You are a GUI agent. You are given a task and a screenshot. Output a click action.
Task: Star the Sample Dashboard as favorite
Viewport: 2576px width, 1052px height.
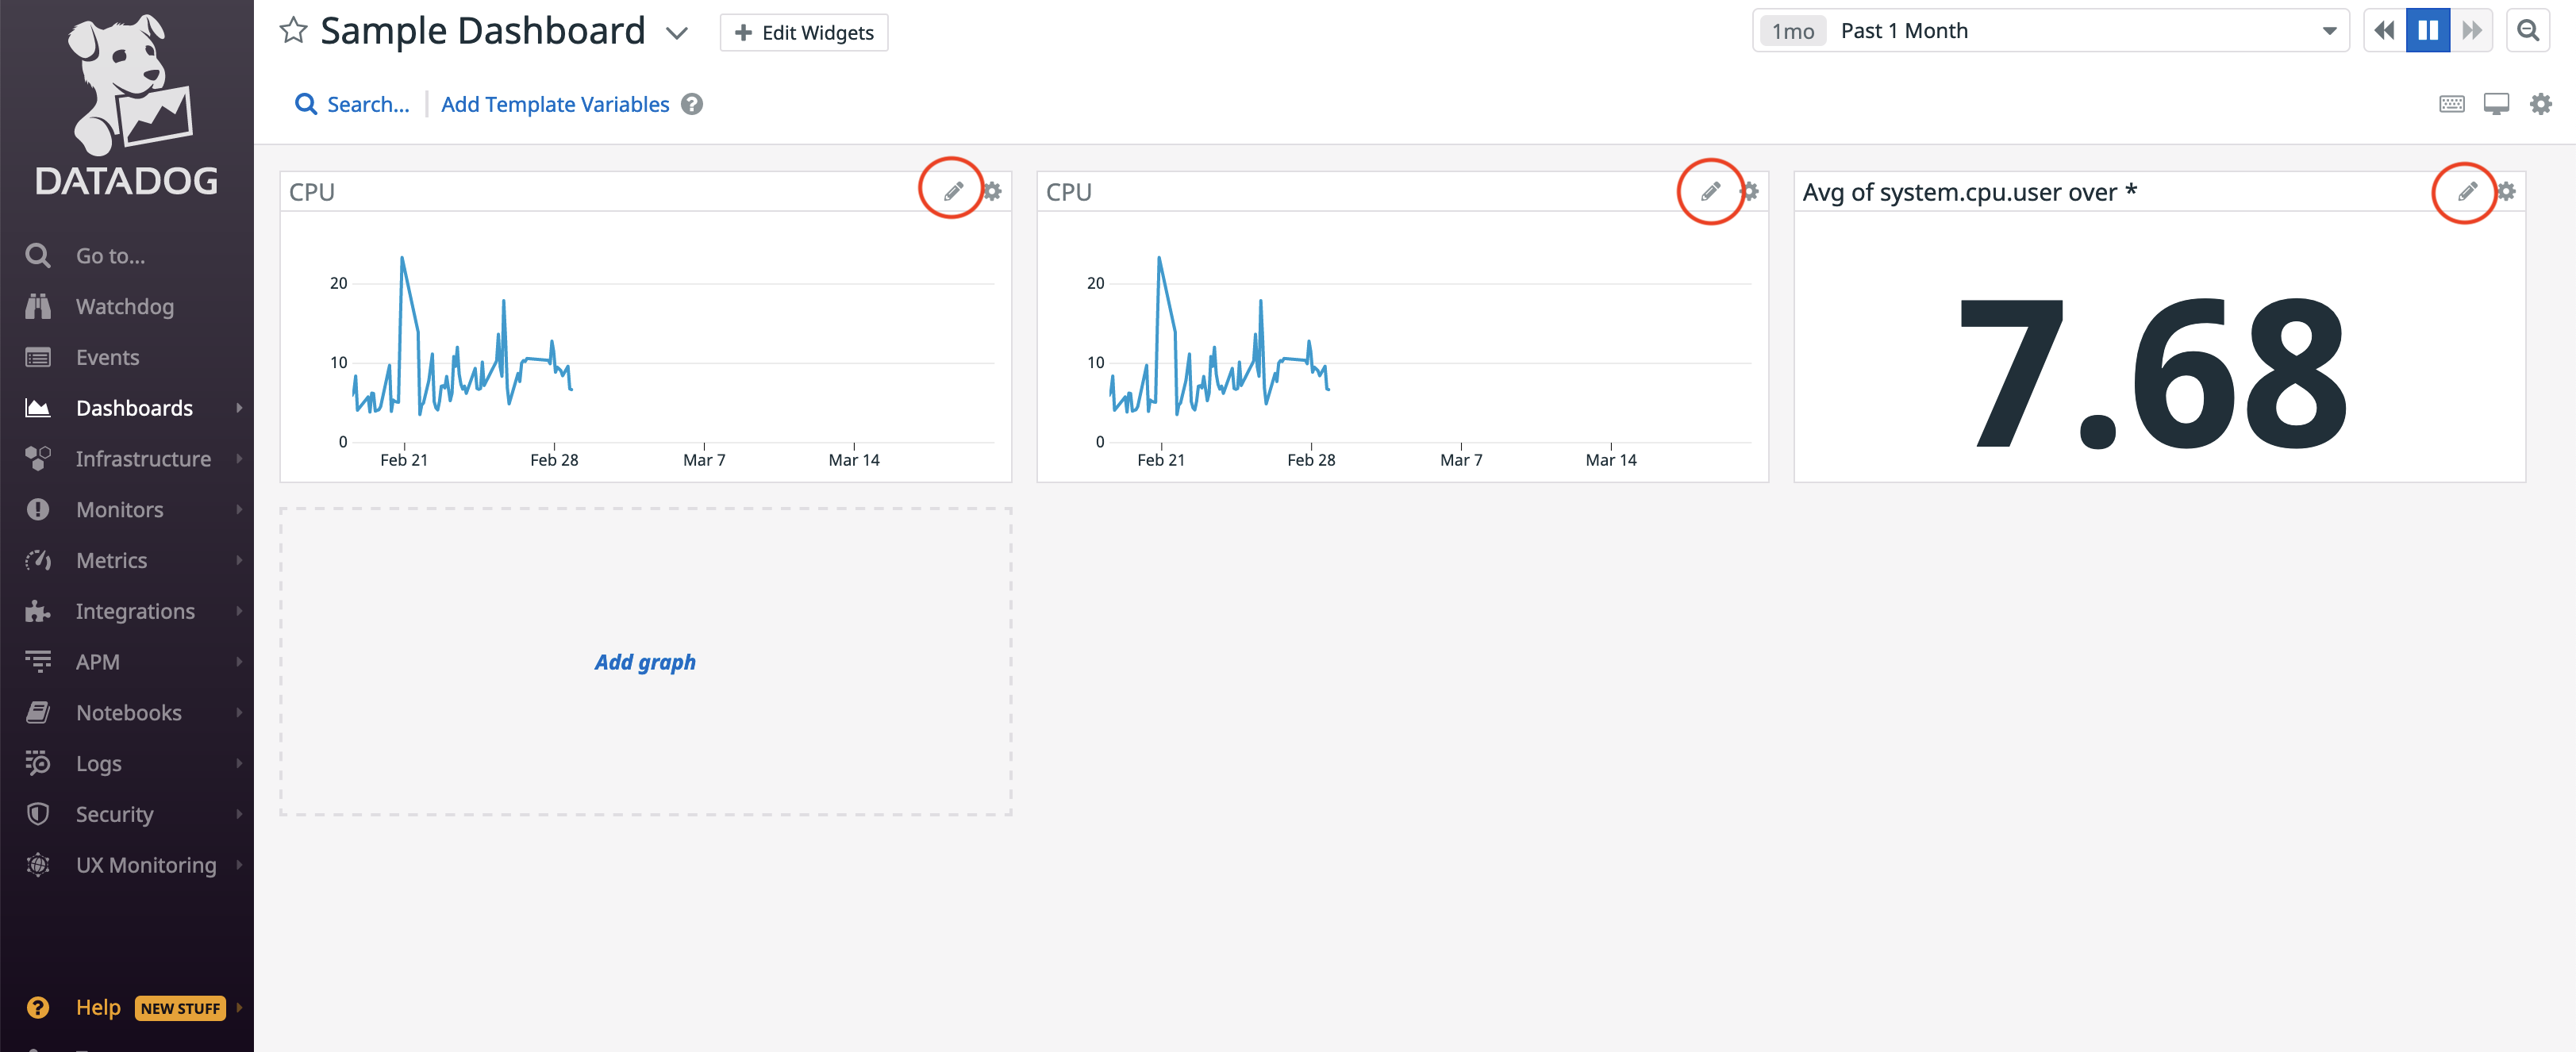[x=292, y=31]
